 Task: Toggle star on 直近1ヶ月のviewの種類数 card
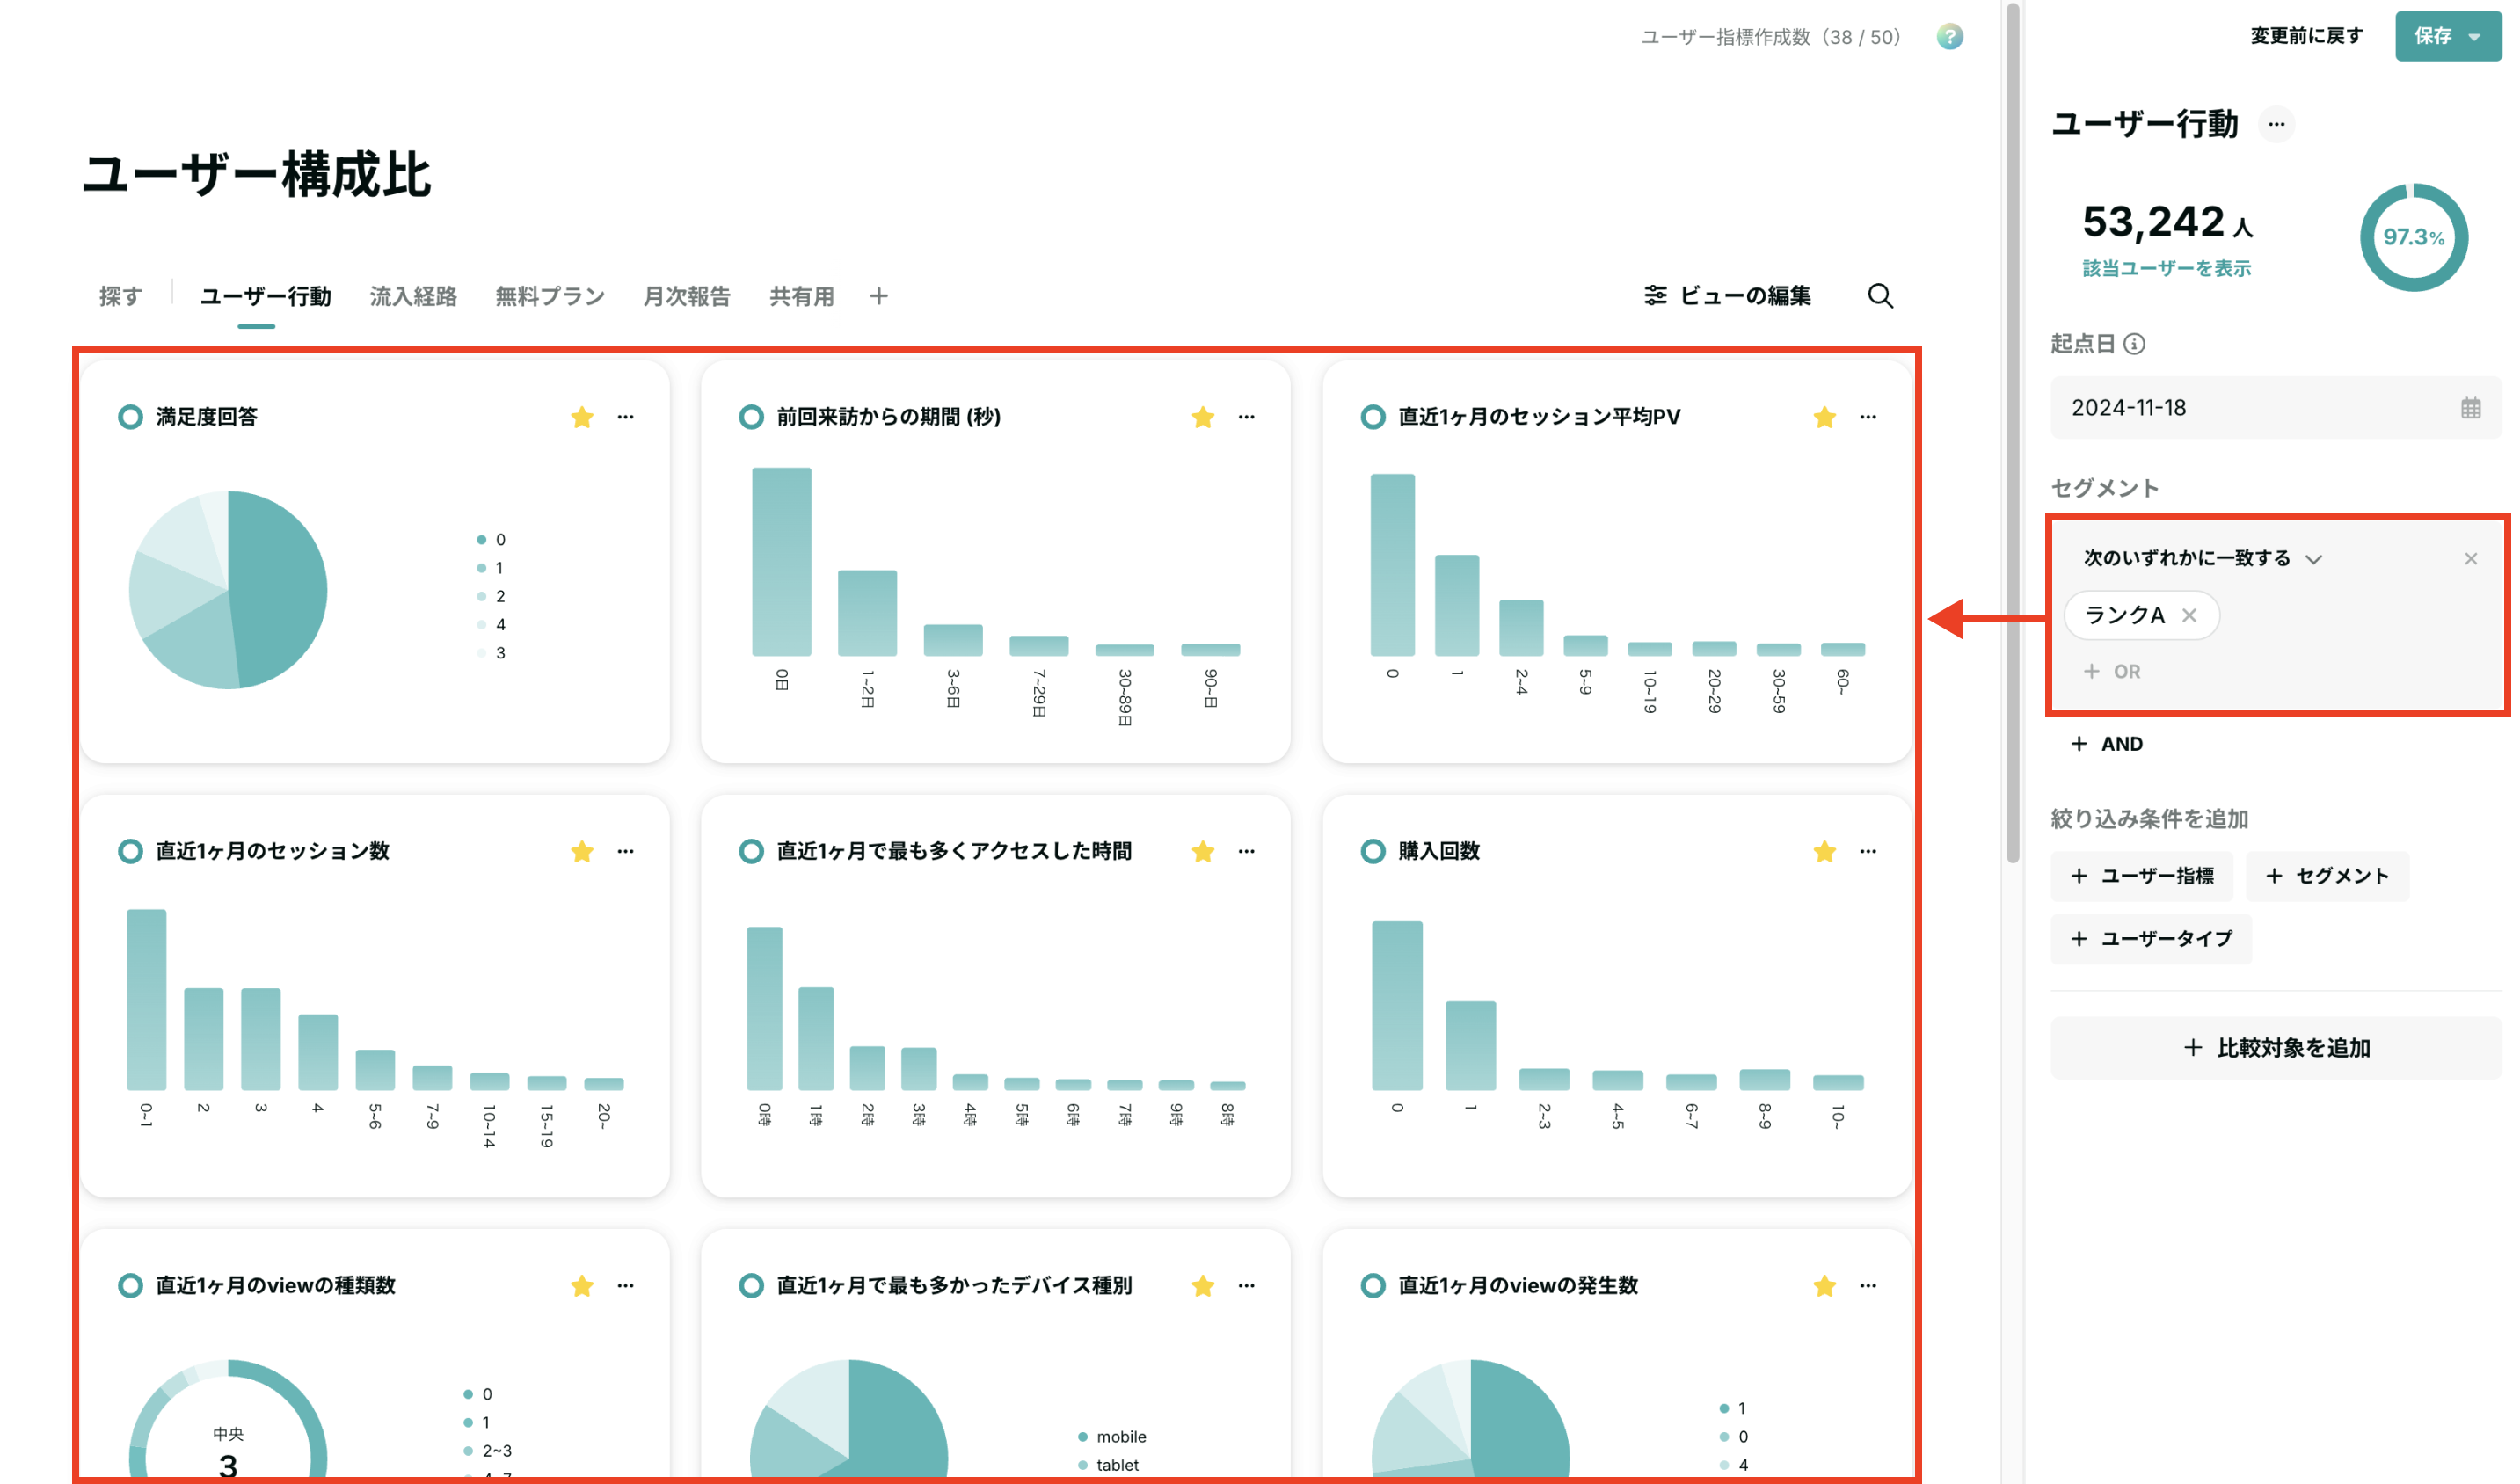click(582, 1285)
